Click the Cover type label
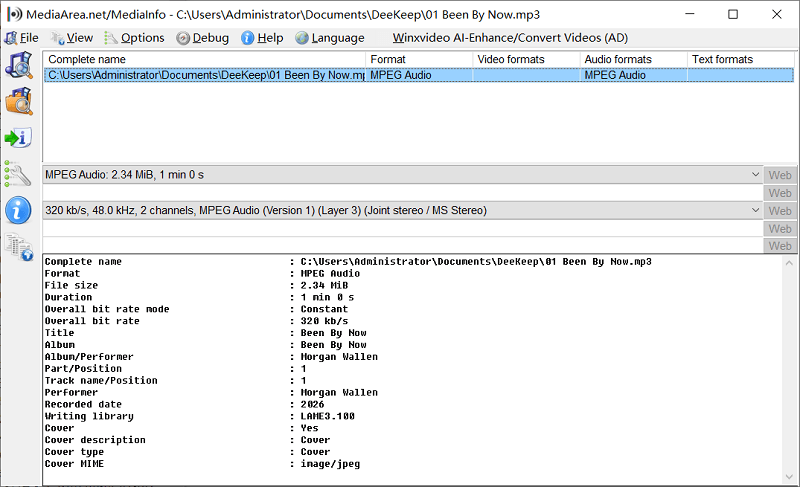The height and width of the screenshot is (487, 800). (74, 452)
